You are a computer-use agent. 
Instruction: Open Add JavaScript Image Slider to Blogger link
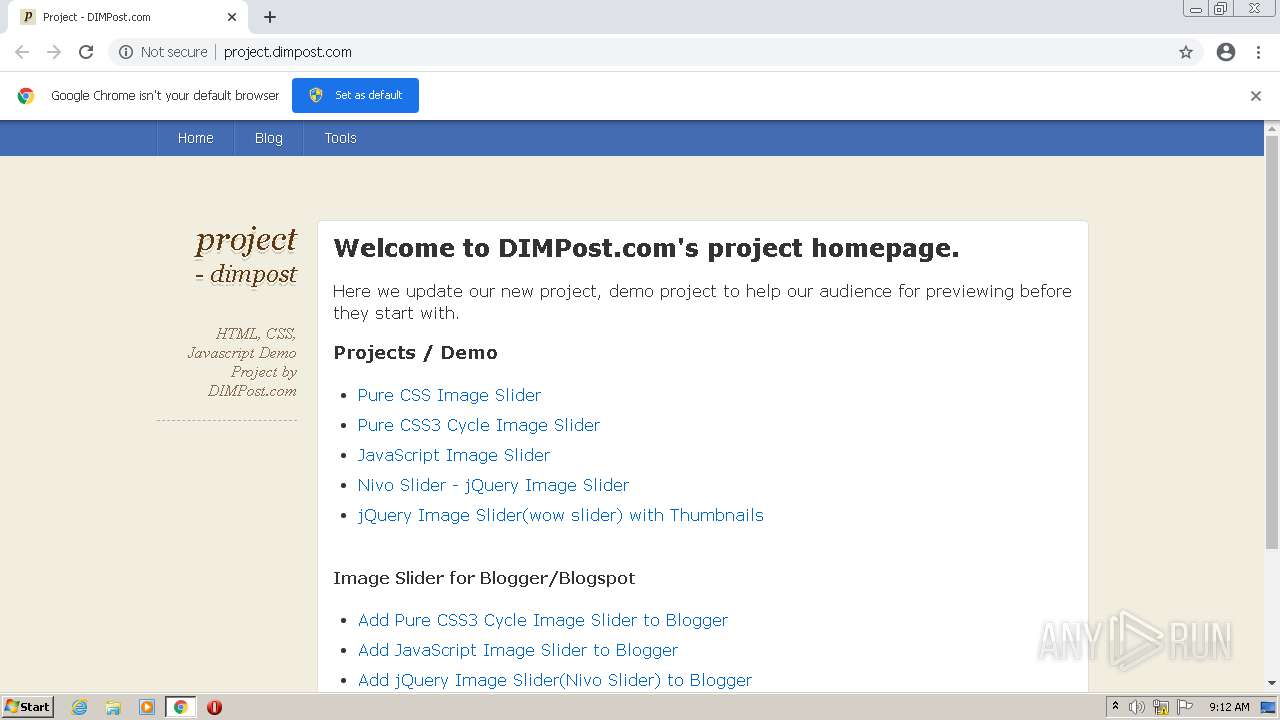[518, 650]
